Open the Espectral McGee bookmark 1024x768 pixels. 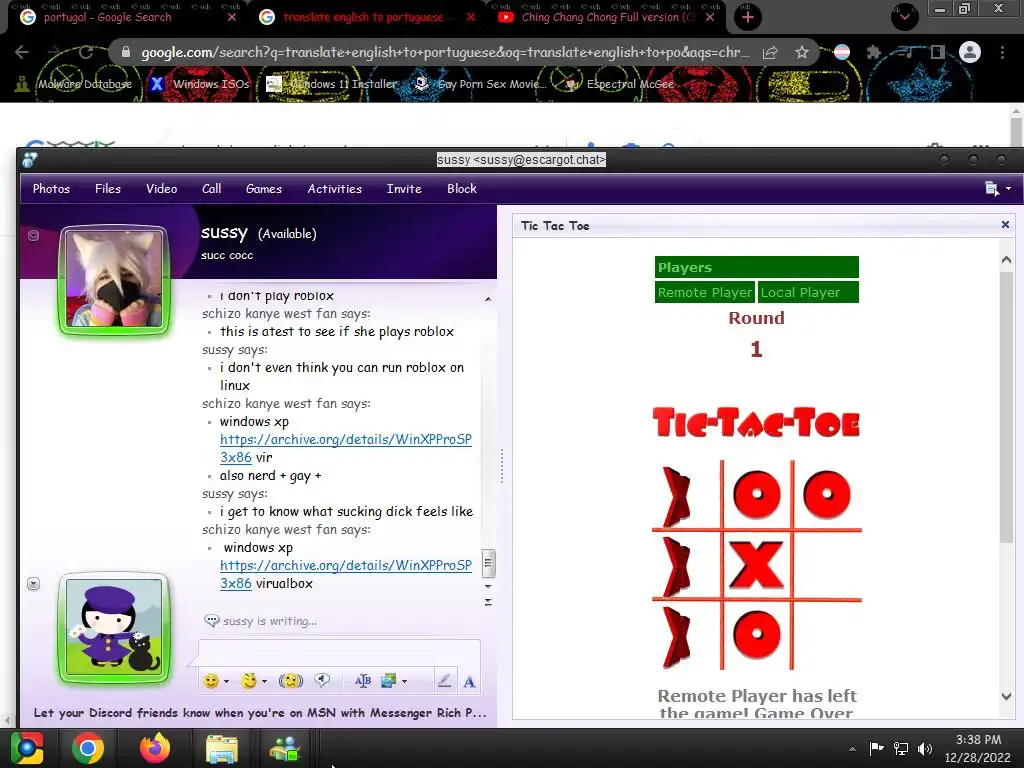click(x=618, y=84)
